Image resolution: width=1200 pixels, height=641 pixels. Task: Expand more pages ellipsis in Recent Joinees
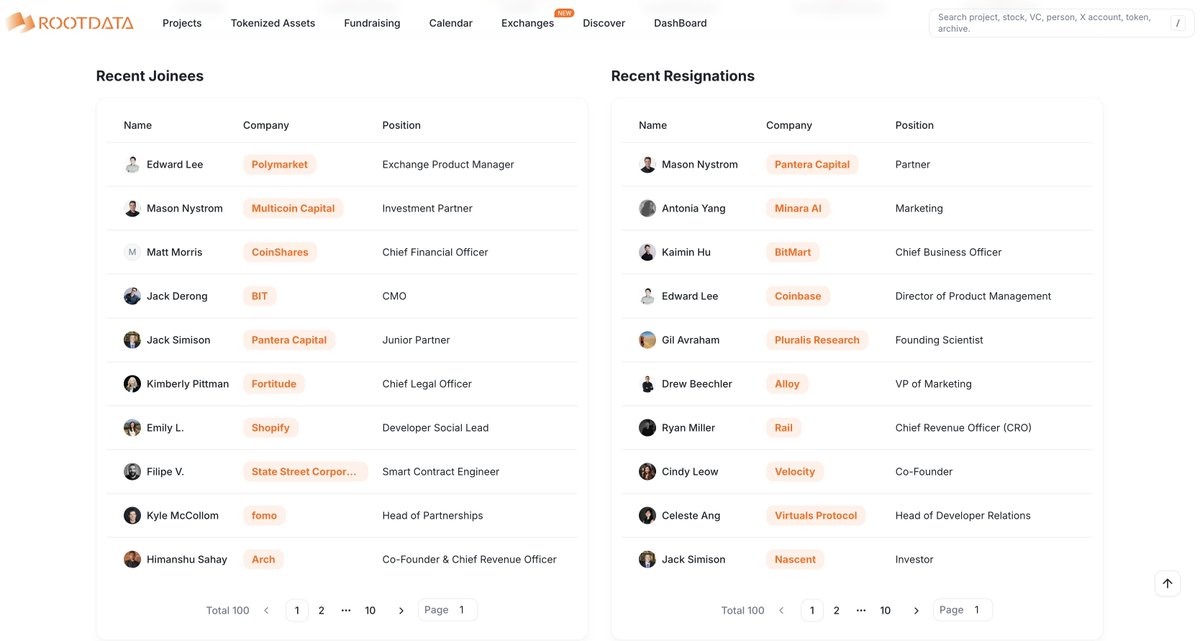346,611
